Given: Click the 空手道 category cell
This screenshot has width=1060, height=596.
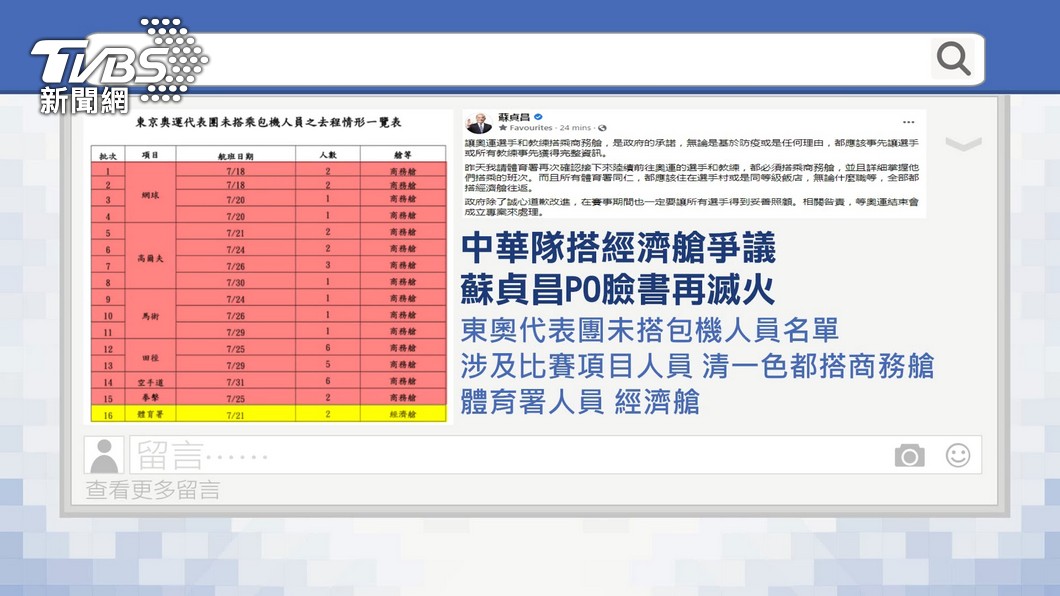Looking at the screenshot, I should click(x=150, y=382).
